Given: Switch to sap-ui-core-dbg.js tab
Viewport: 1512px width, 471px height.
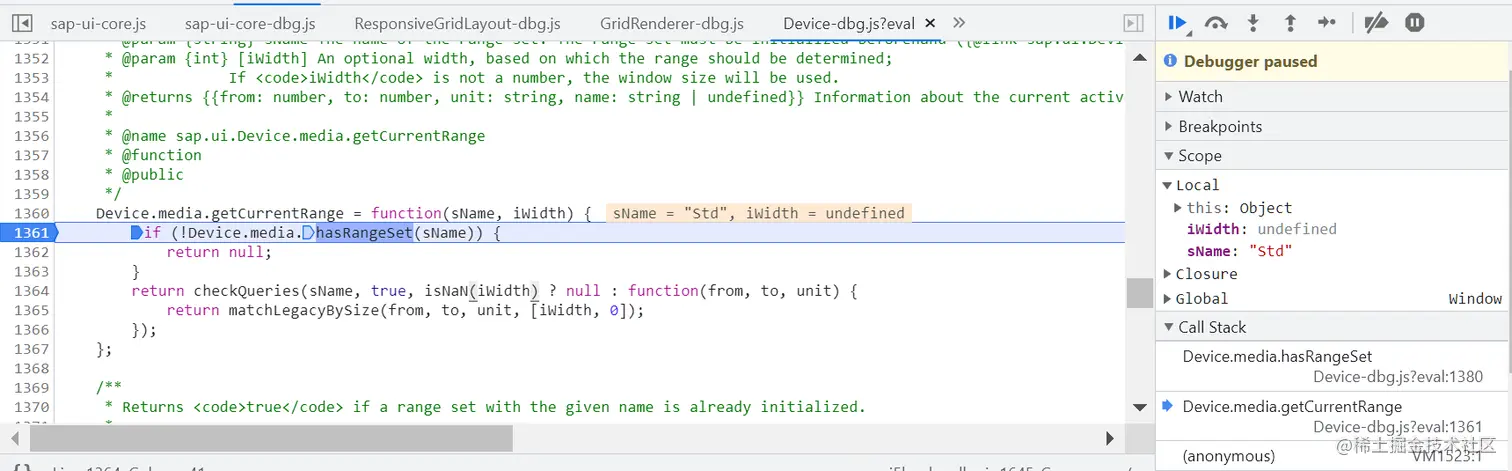Looking at the screenshot, I should (x=251, y=22).
